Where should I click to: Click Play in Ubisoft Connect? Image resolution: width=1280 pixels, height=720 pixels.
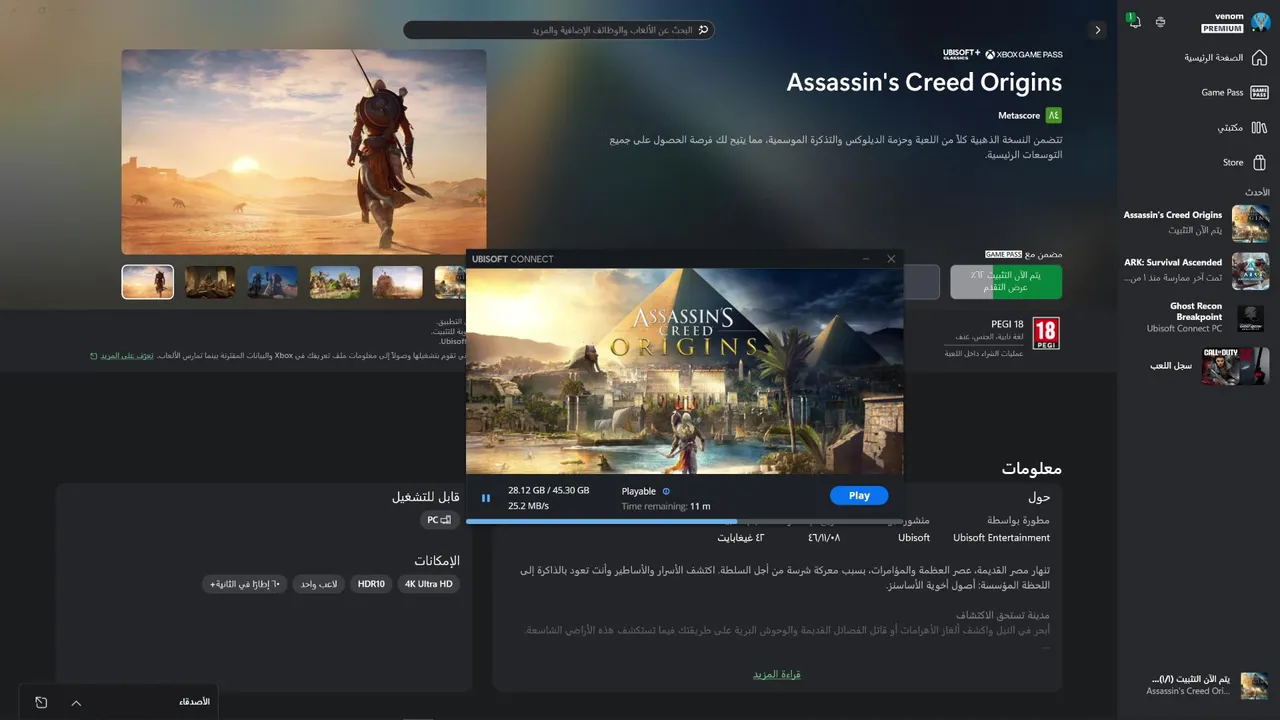point(859,495)
